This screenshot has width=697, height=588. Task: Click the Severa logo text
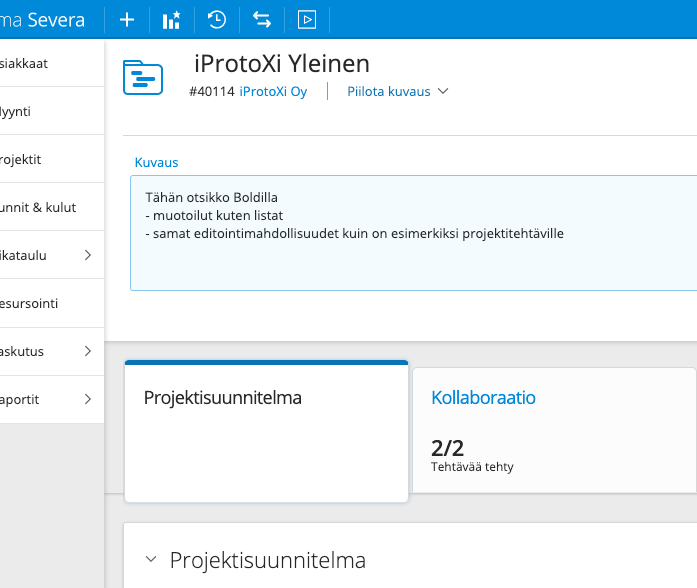[56, 20]
